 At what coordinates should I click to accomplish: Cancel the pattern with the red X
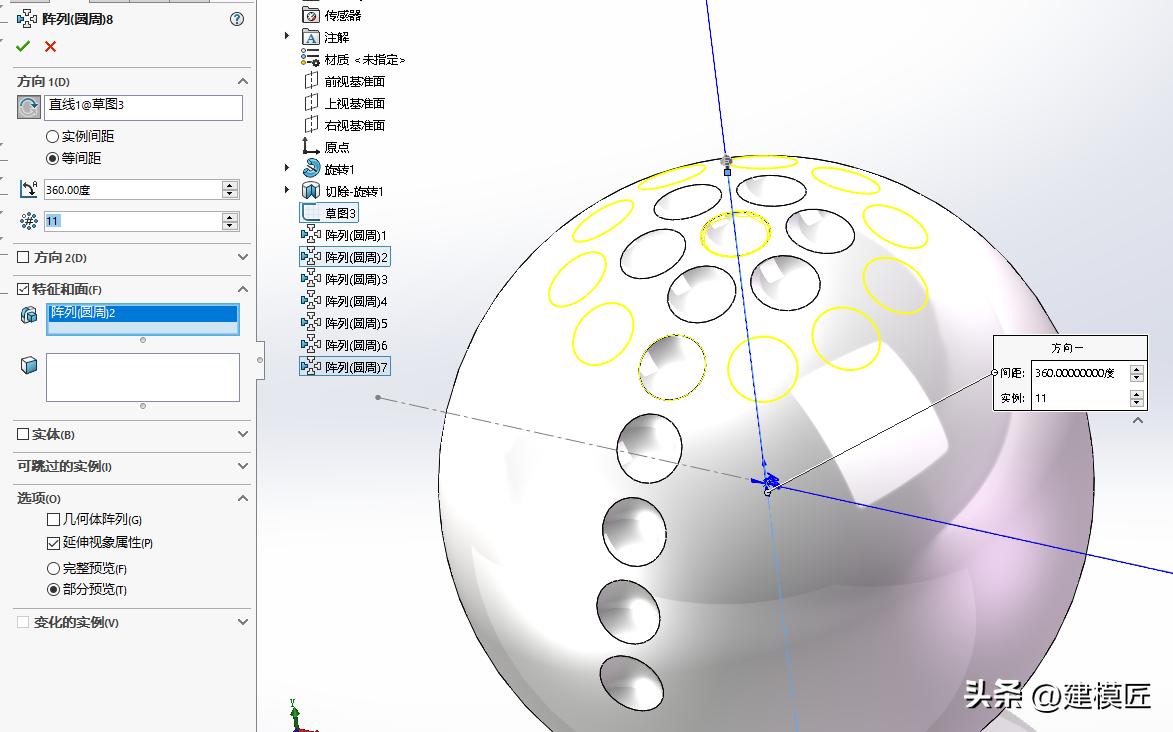48,45
